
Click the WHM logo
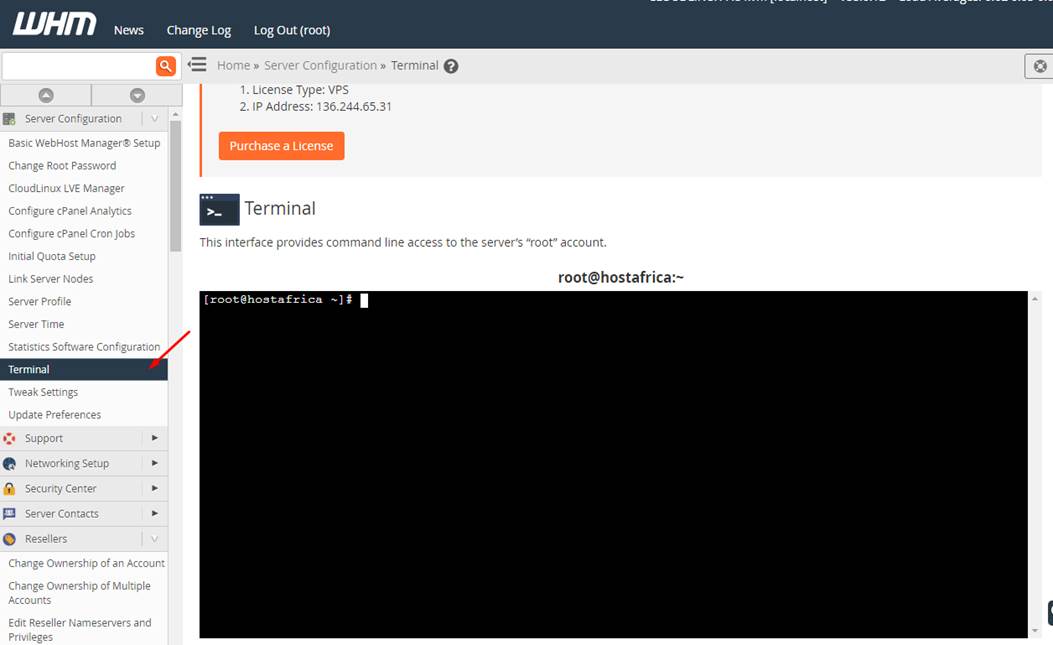55,25
